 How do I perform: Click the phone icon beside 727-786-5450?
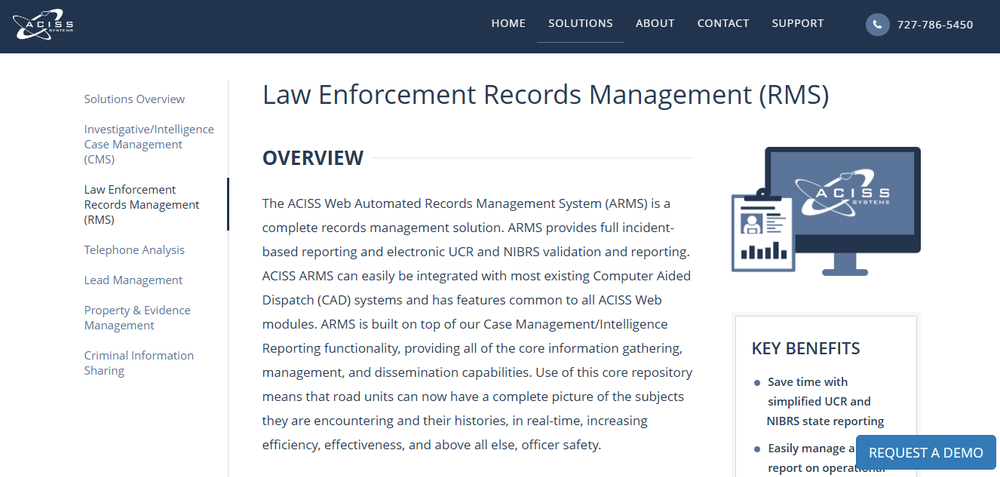[877, 24]
